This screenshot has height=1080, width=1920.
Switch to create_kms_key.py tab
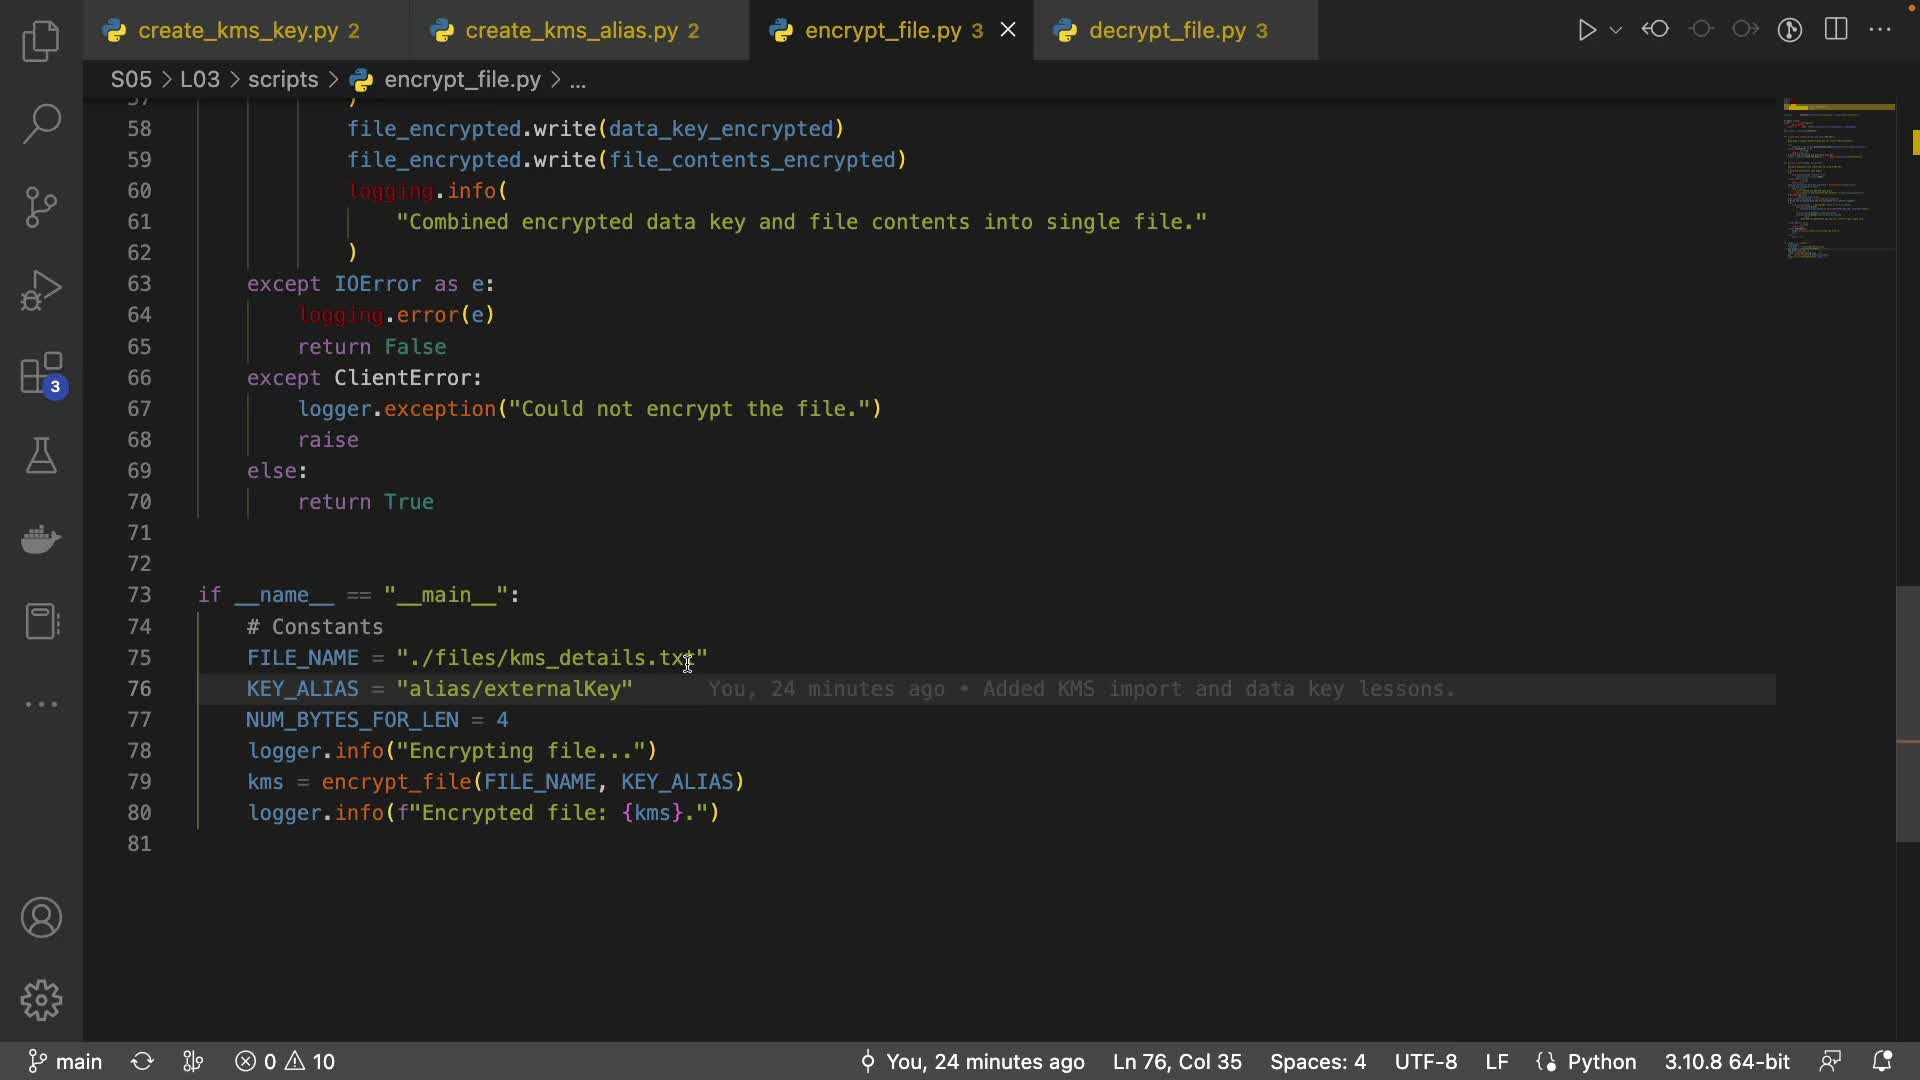click(238, 31)
